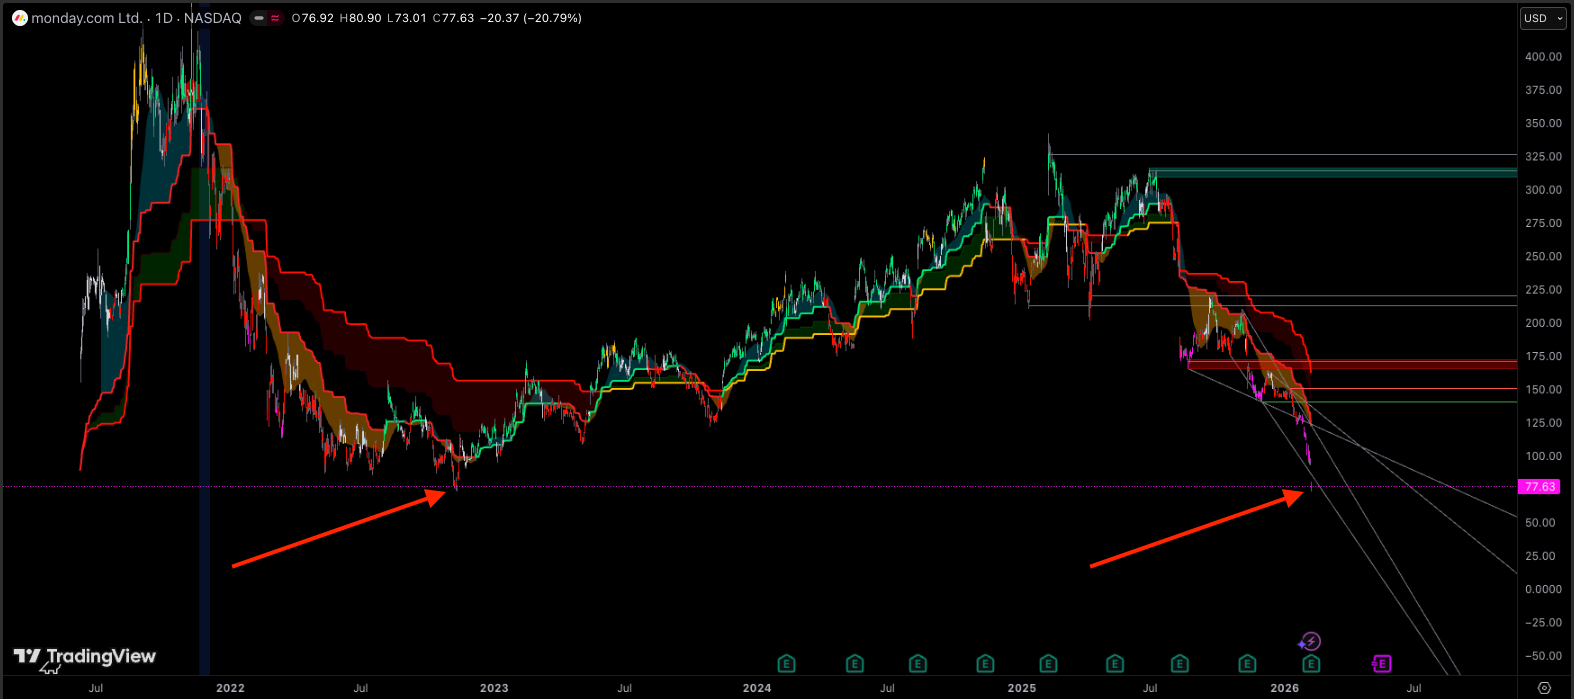The image size is (1574, 699).
Task: Click the 275.00 price scale label
Action: pos(1543,223)
